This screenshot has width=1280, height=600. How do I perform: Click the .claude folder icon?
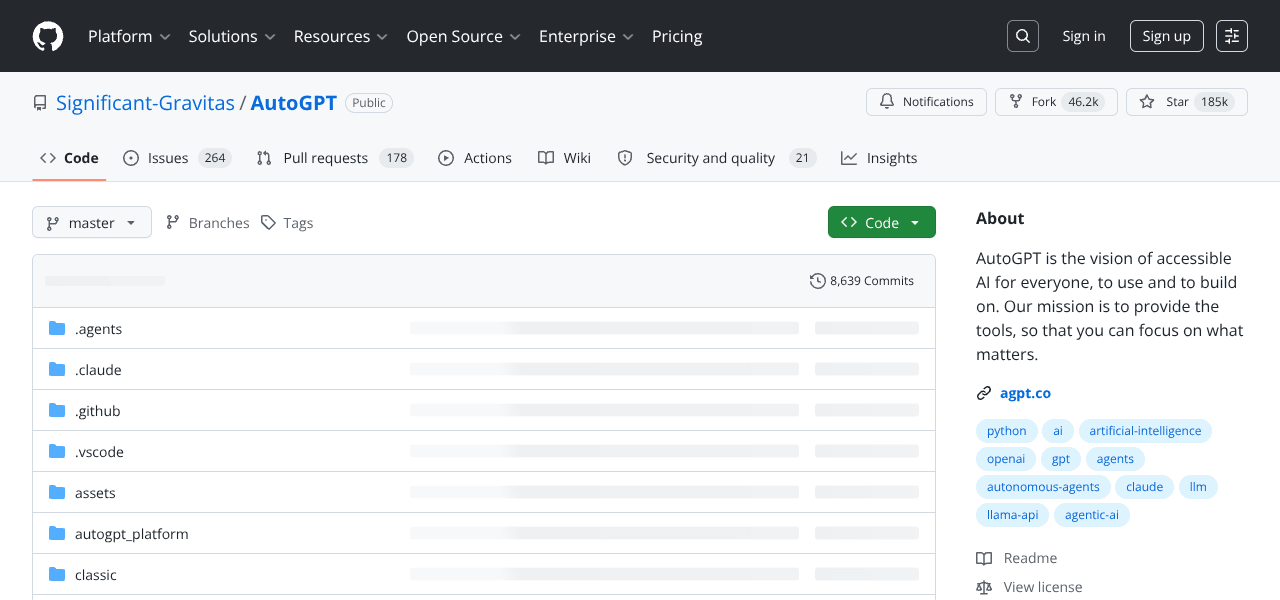click(x=57, y=369)
